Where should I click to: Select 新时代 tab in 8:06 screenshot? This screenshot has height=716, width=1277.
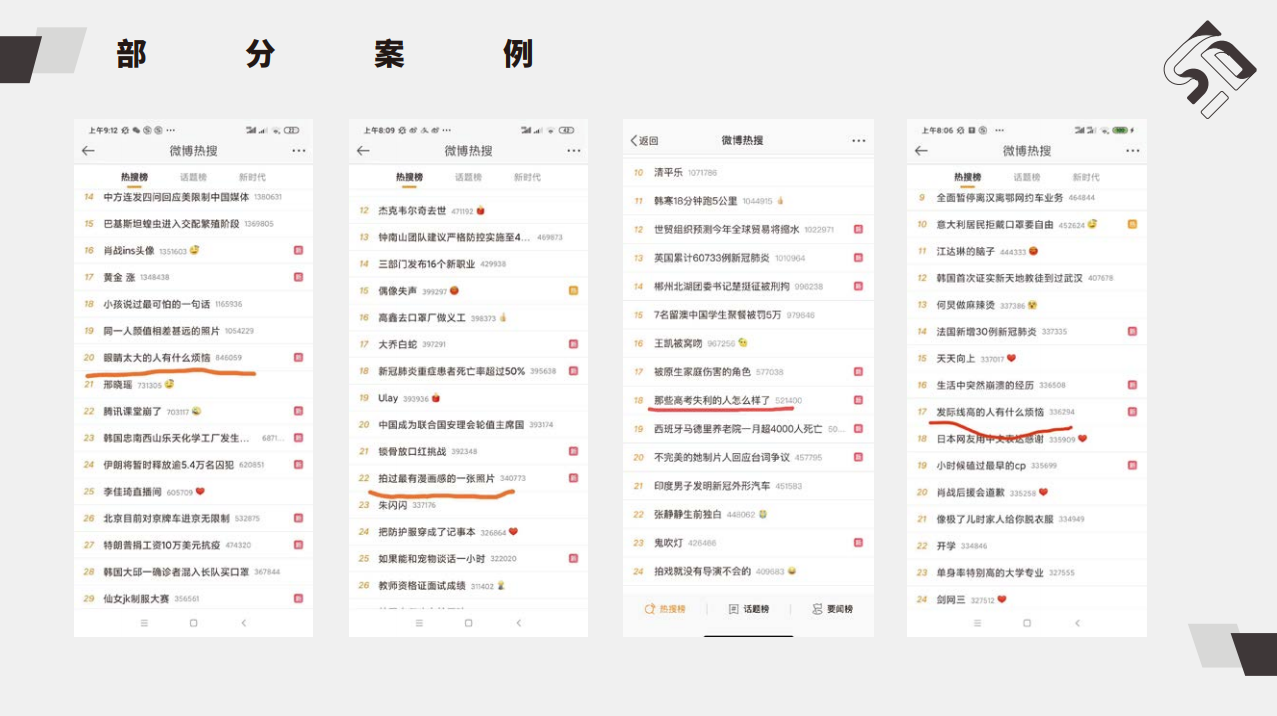(x=1086, y=177)
